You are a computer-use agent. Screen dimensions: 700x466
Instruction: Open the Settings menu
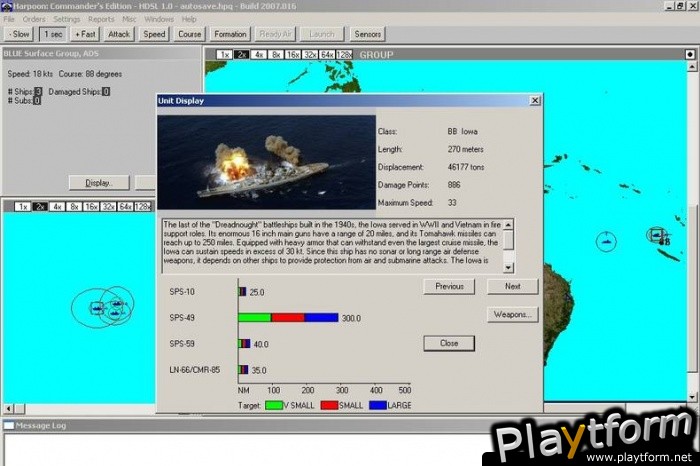67,19
